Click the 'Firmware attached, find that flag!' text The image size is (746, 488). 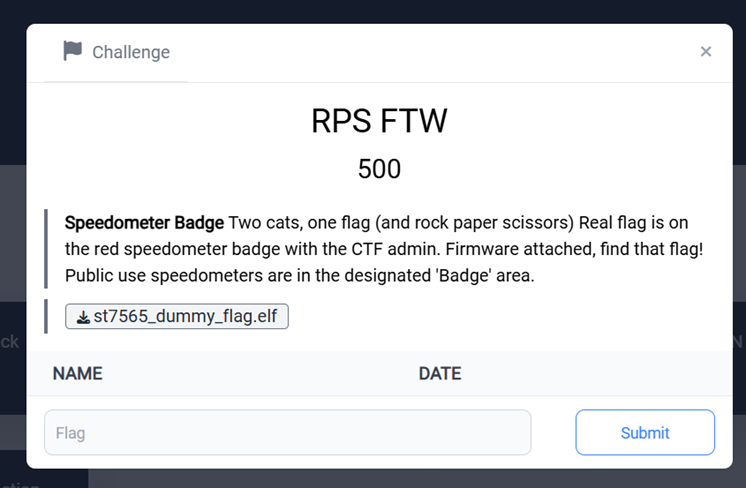(574, 249)
